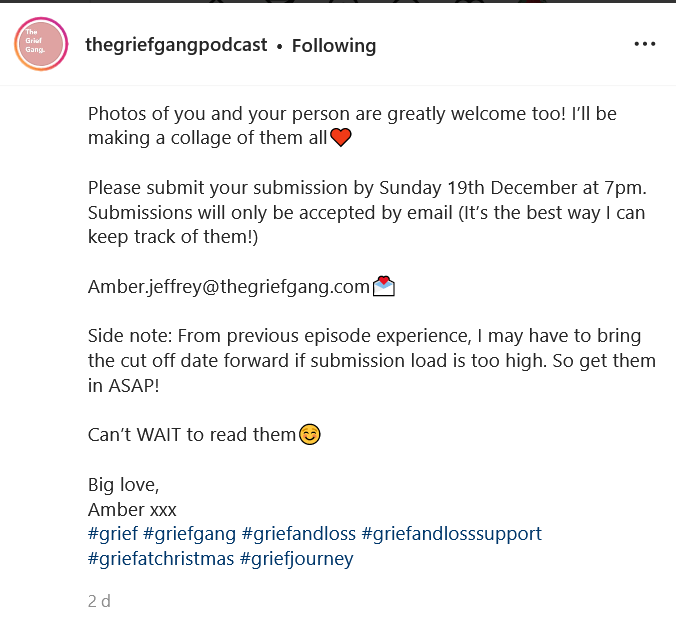Click the 'Photos of you and your person' paragraph

click(350, 114)
